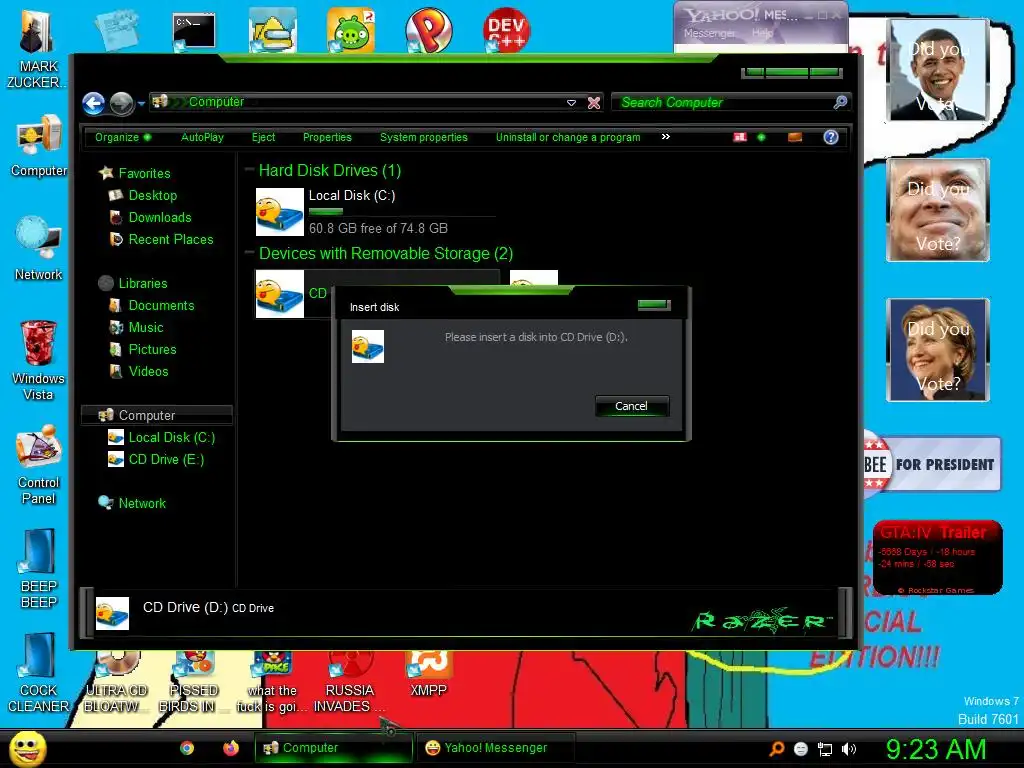Switch to Computer taskbar button

point(334,748)
